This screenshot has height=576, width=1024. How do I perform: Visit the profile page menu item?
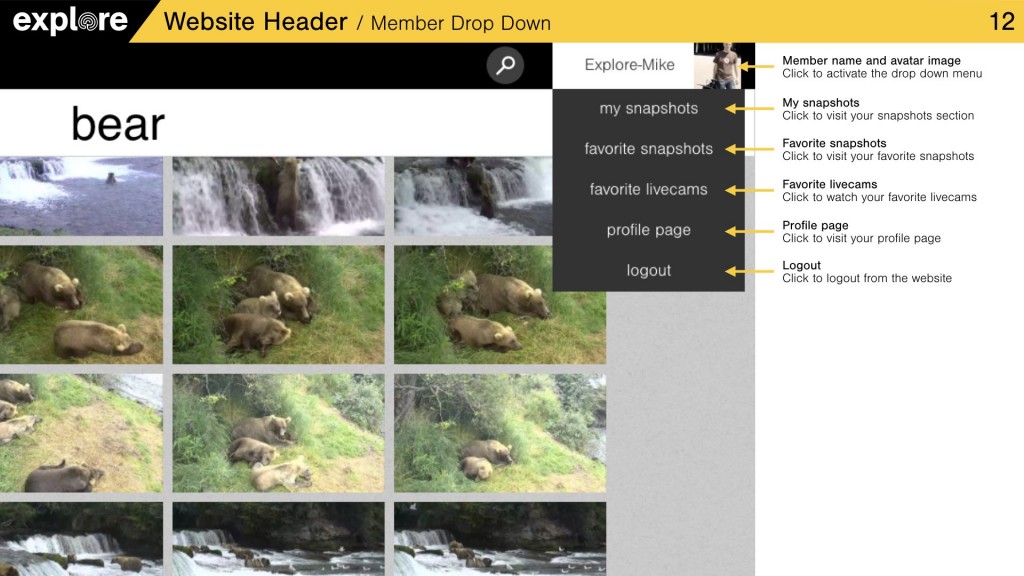click(648, 230)
